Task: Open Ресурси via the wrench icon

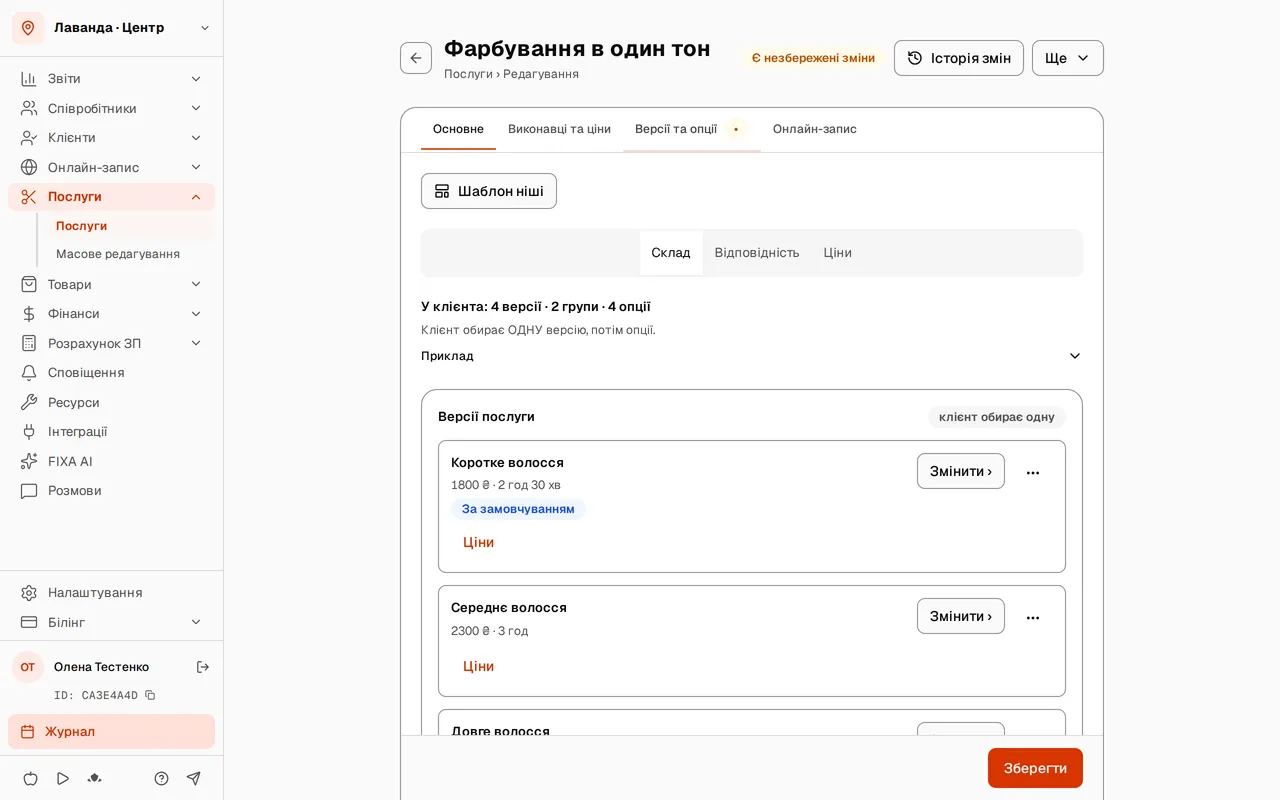Action: pyautogui.click(x=29, y=402)
